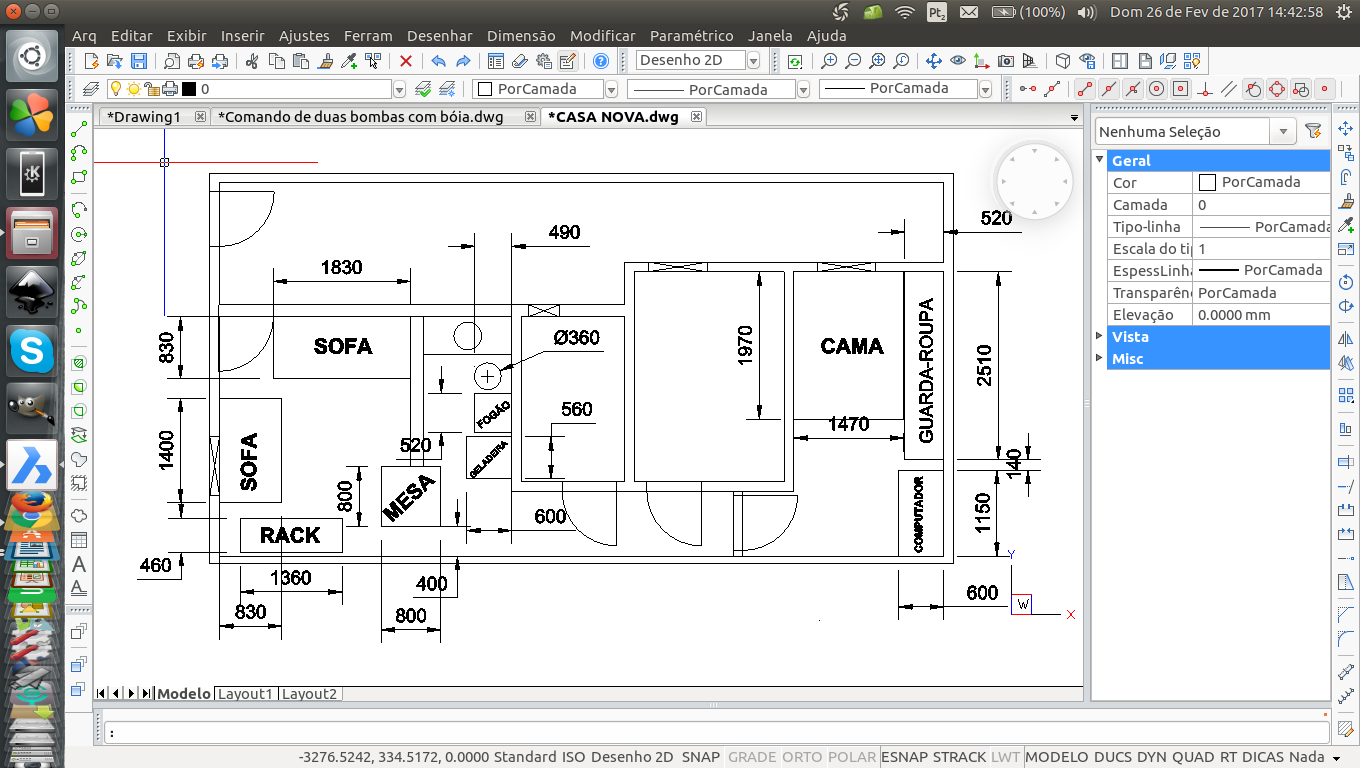
Task: Collapse the Geral properties section
Action: pos(1100,160)
